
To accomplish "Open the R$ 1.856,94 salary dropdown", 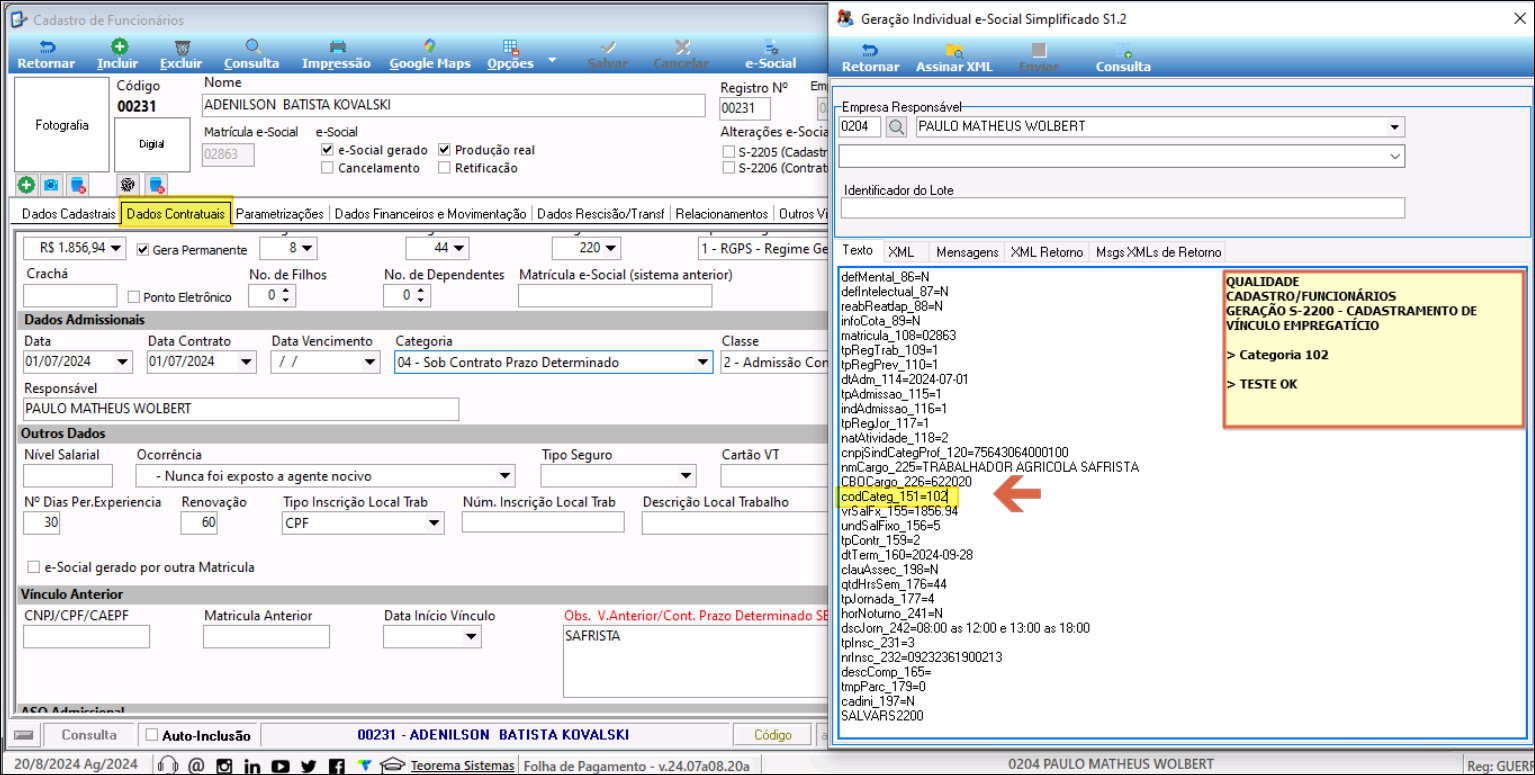I will (117, 248).
